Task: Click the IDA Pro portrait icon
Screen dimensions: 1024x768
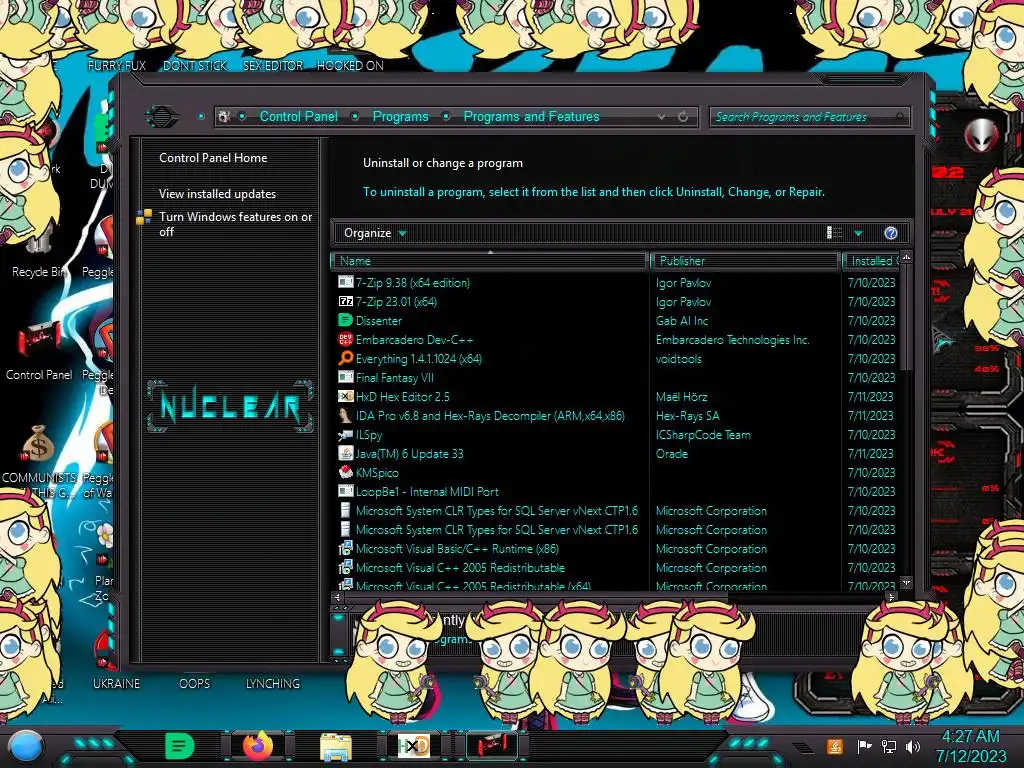Action: 345,415
